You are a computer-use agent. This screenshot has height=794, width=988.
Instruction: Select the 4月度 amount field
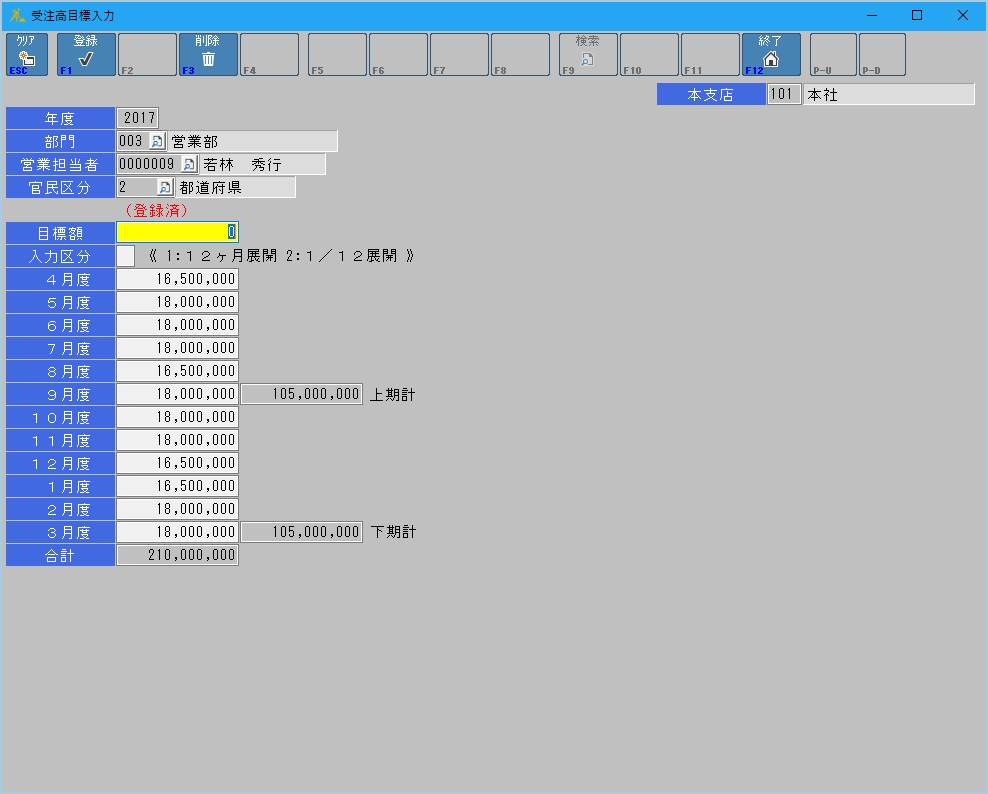point(177,279)
